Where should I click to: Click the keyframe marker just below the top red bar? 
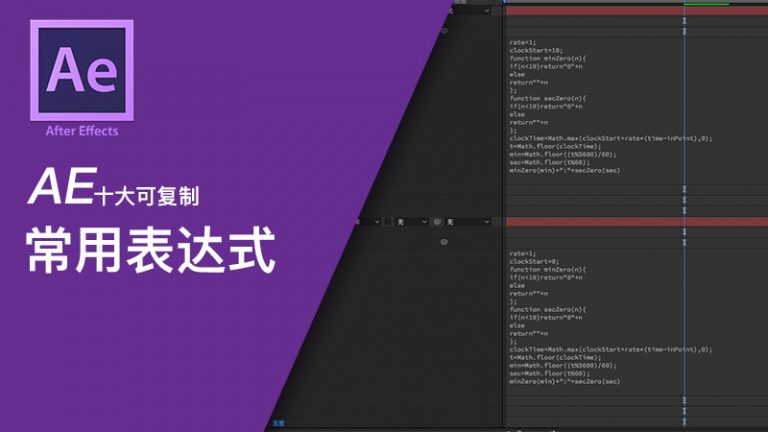point(684,21)
